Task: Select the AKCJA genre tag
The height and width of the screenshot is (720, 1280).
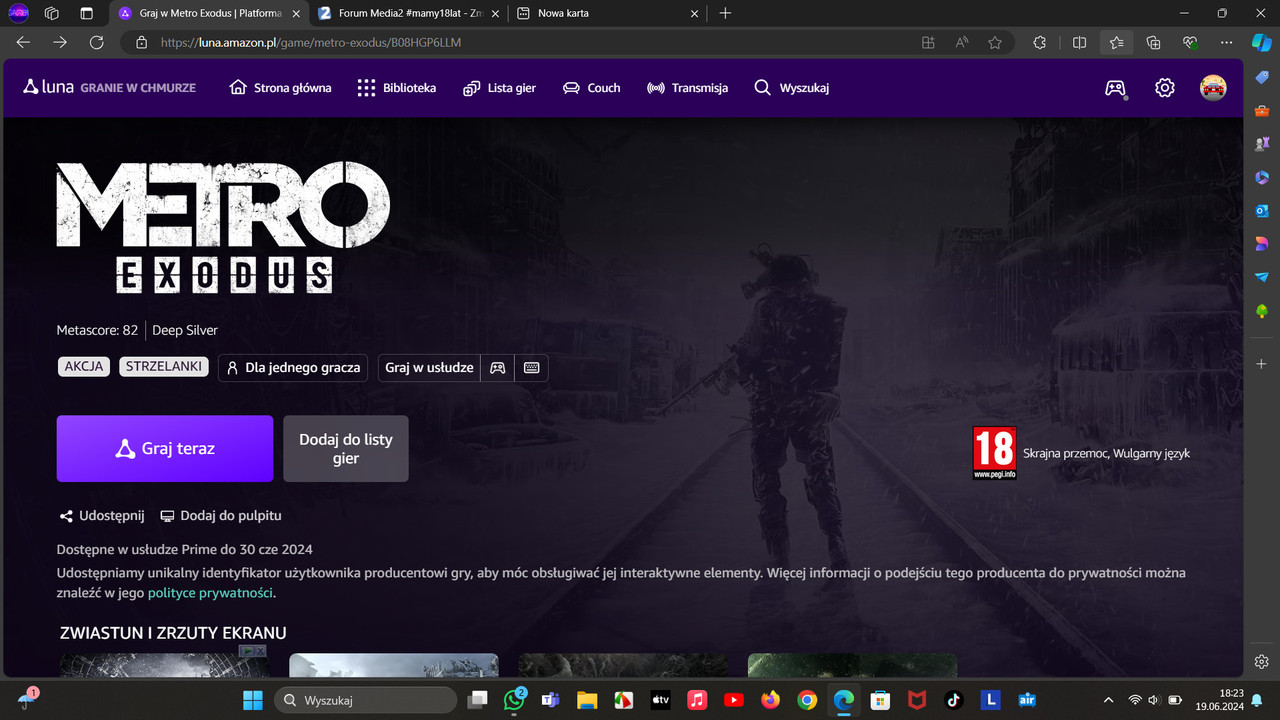Action: tap(84, 367)
